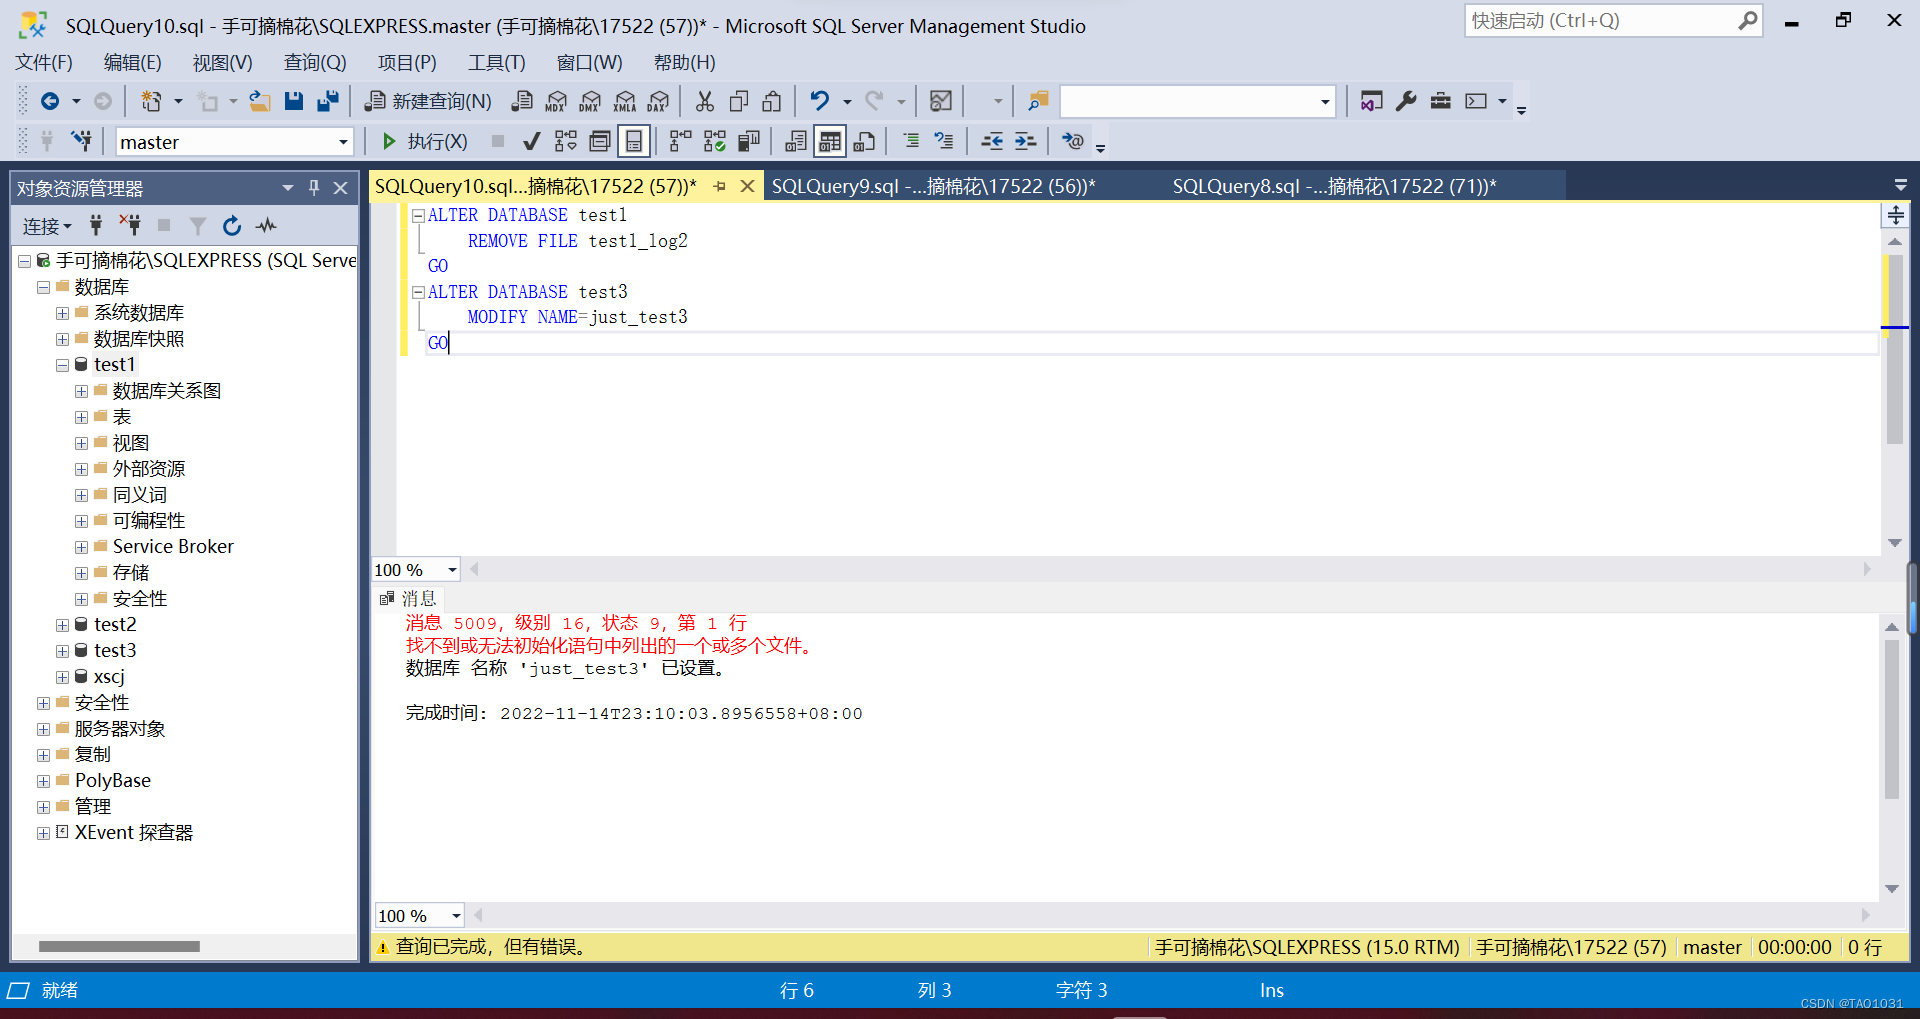1920x1019 pixels.
Task: Click the 新建查询(N) button
Action: point(428,101)
